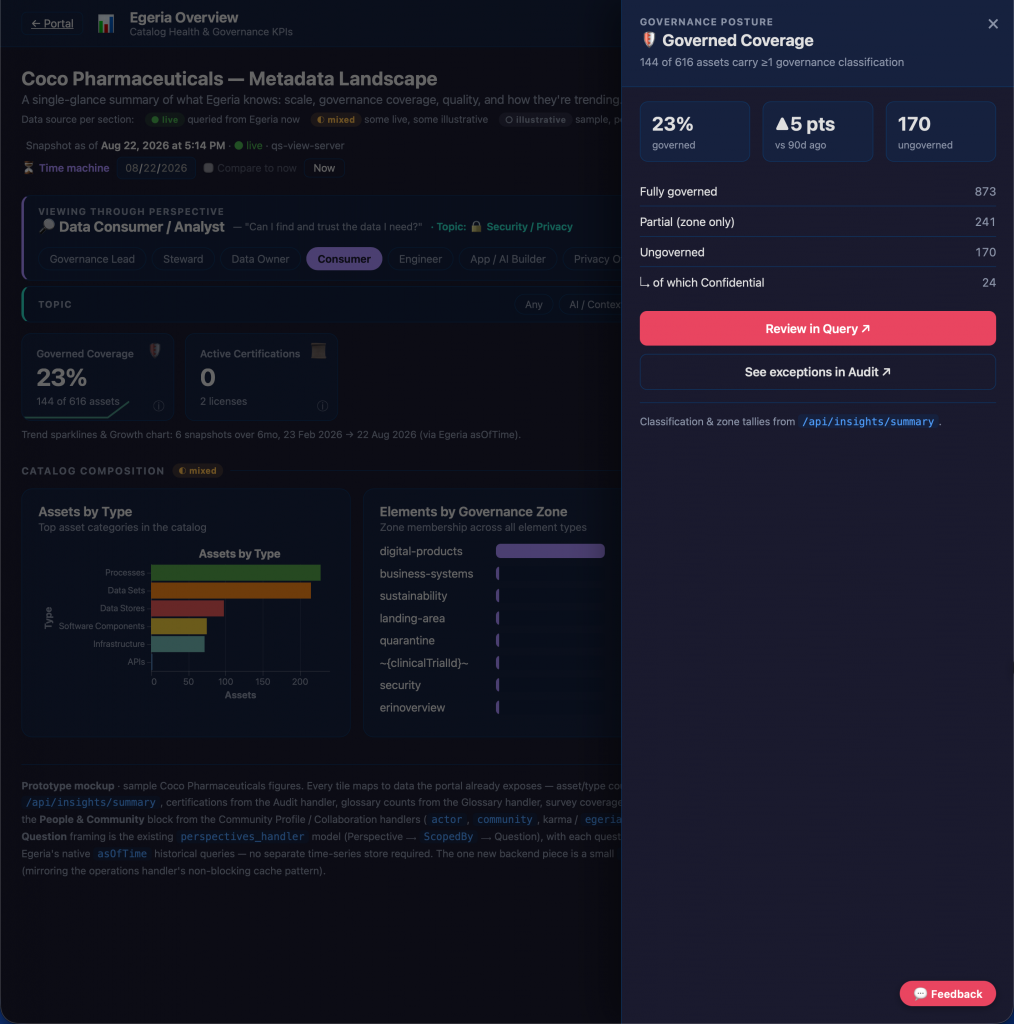Click the red Data Stores bar
The width and height of the screenshot is (1014, 1024).
(x=187, y=608)
